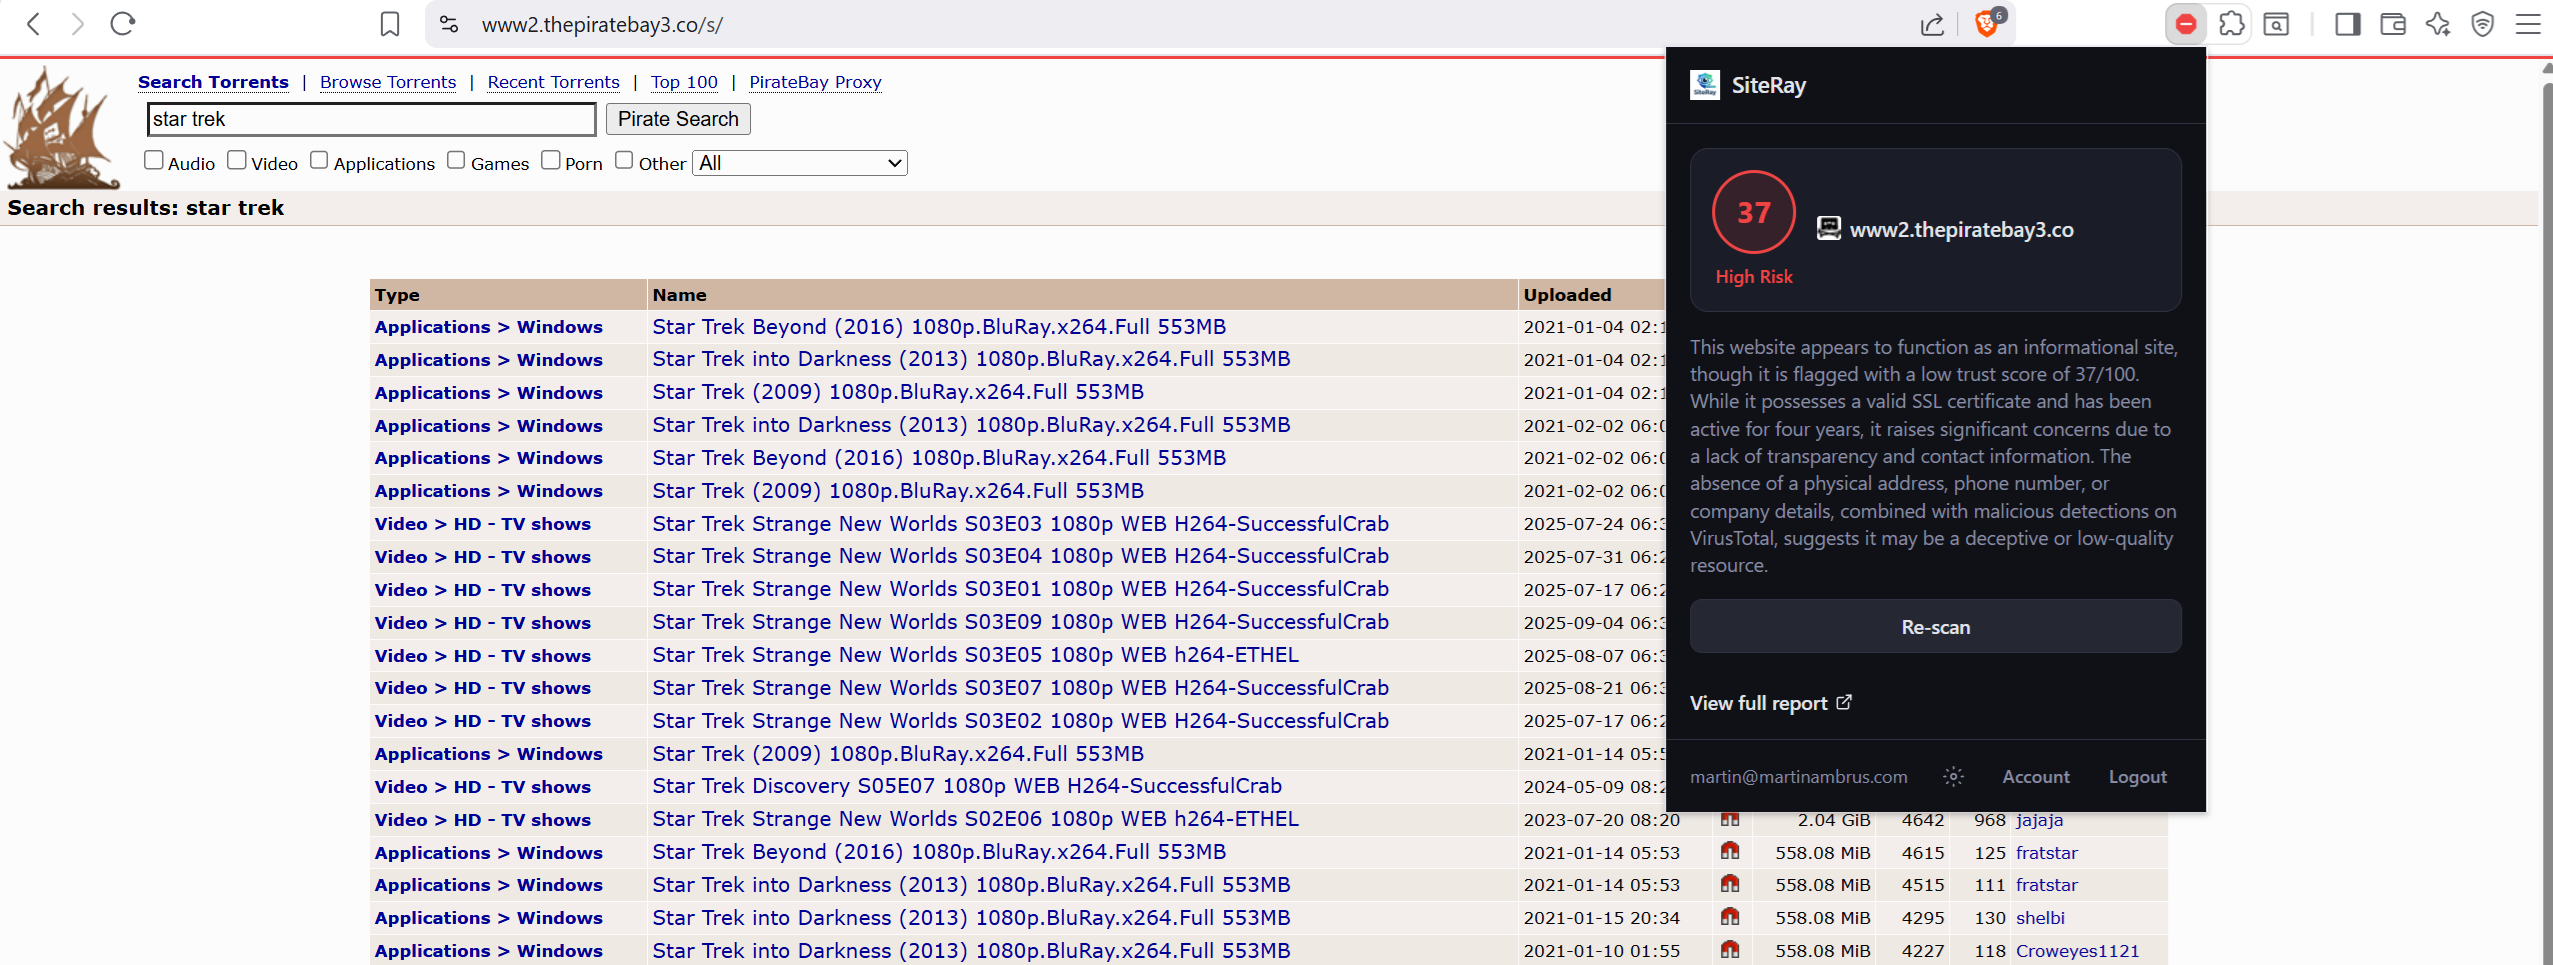2553x965 pixels.
Task: Open the Brave Wallet icon
Action: [2393, 24]
